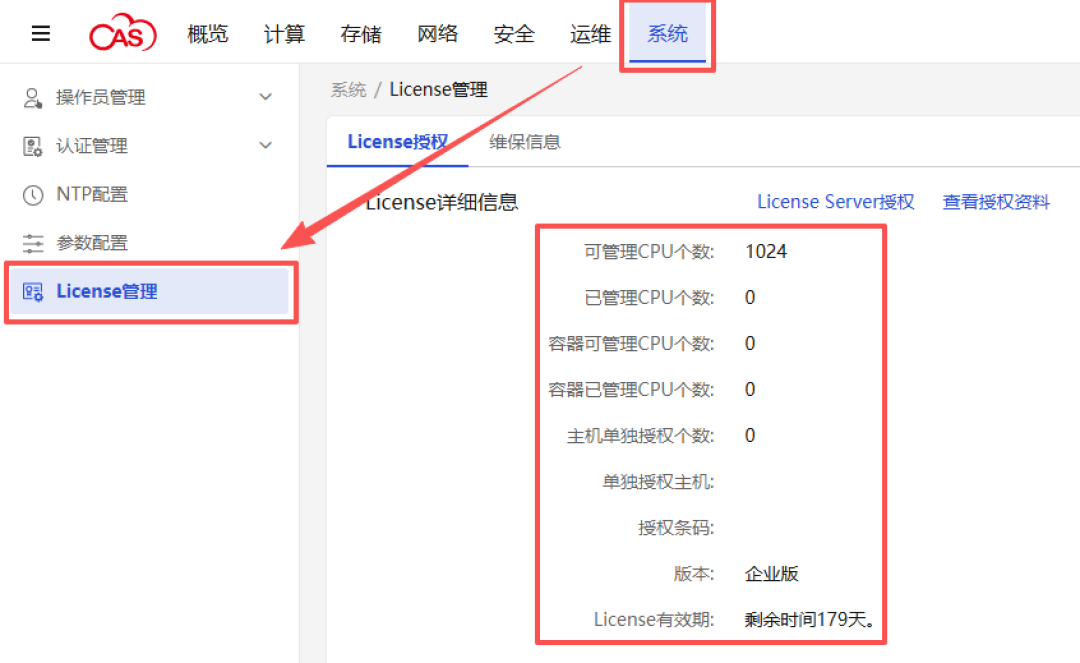The image size is (1080, 663).
Task: Switch to the 维保信息 tab
Action: 525,142
